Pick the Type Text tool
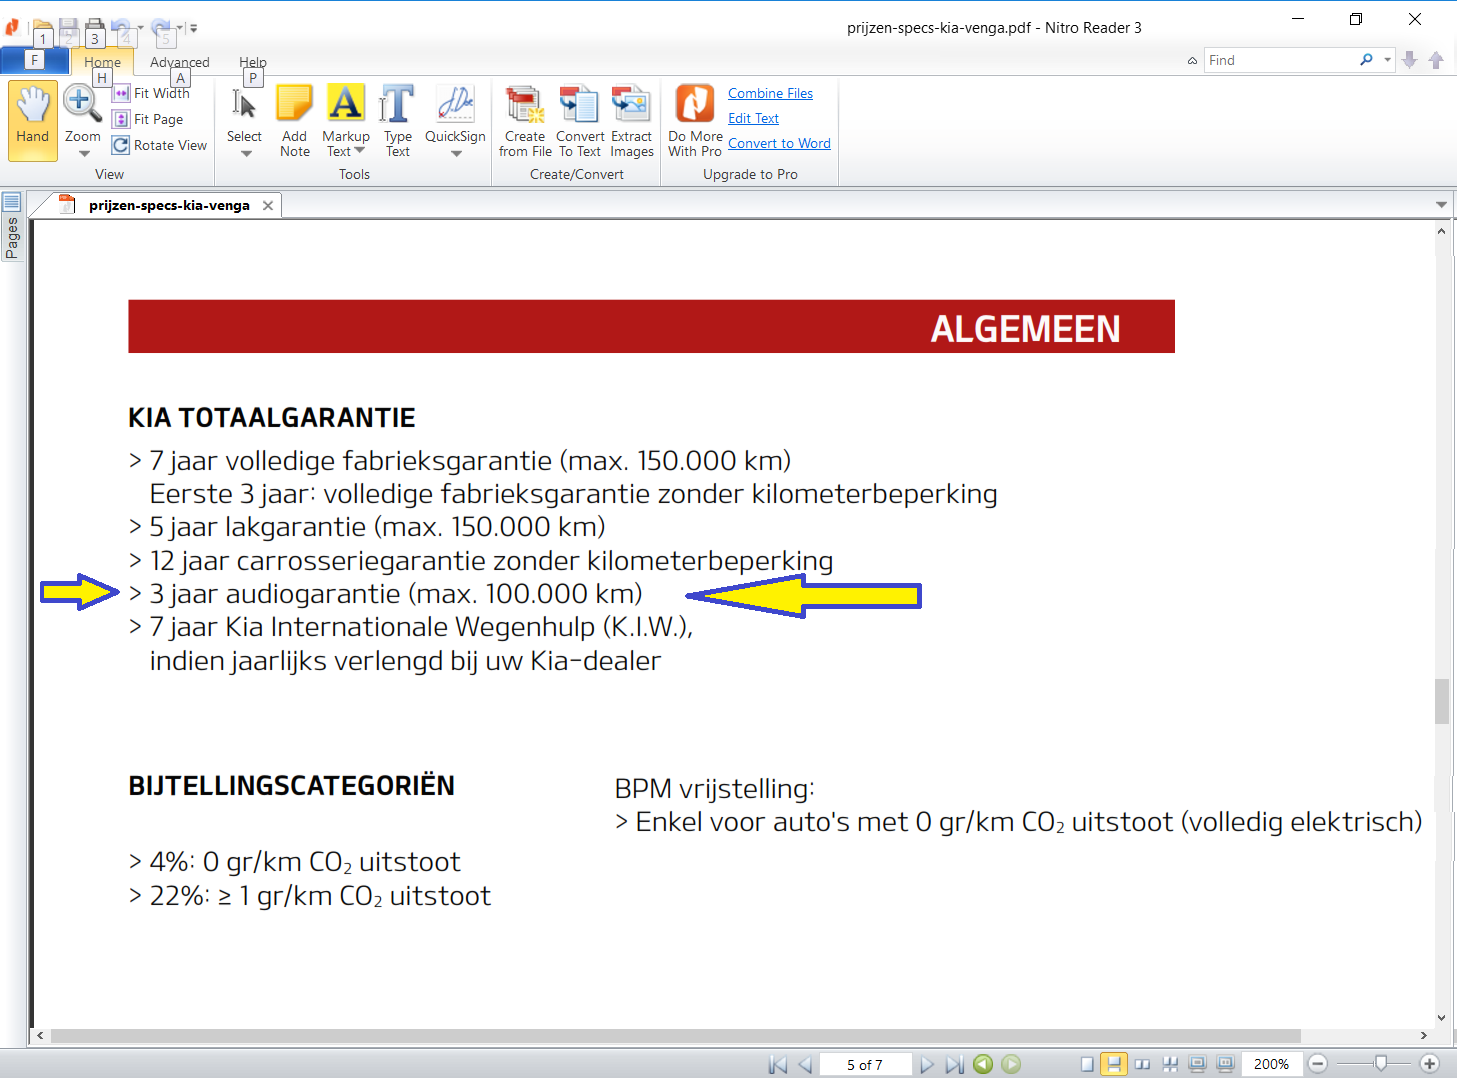 (x=398, y=121)
